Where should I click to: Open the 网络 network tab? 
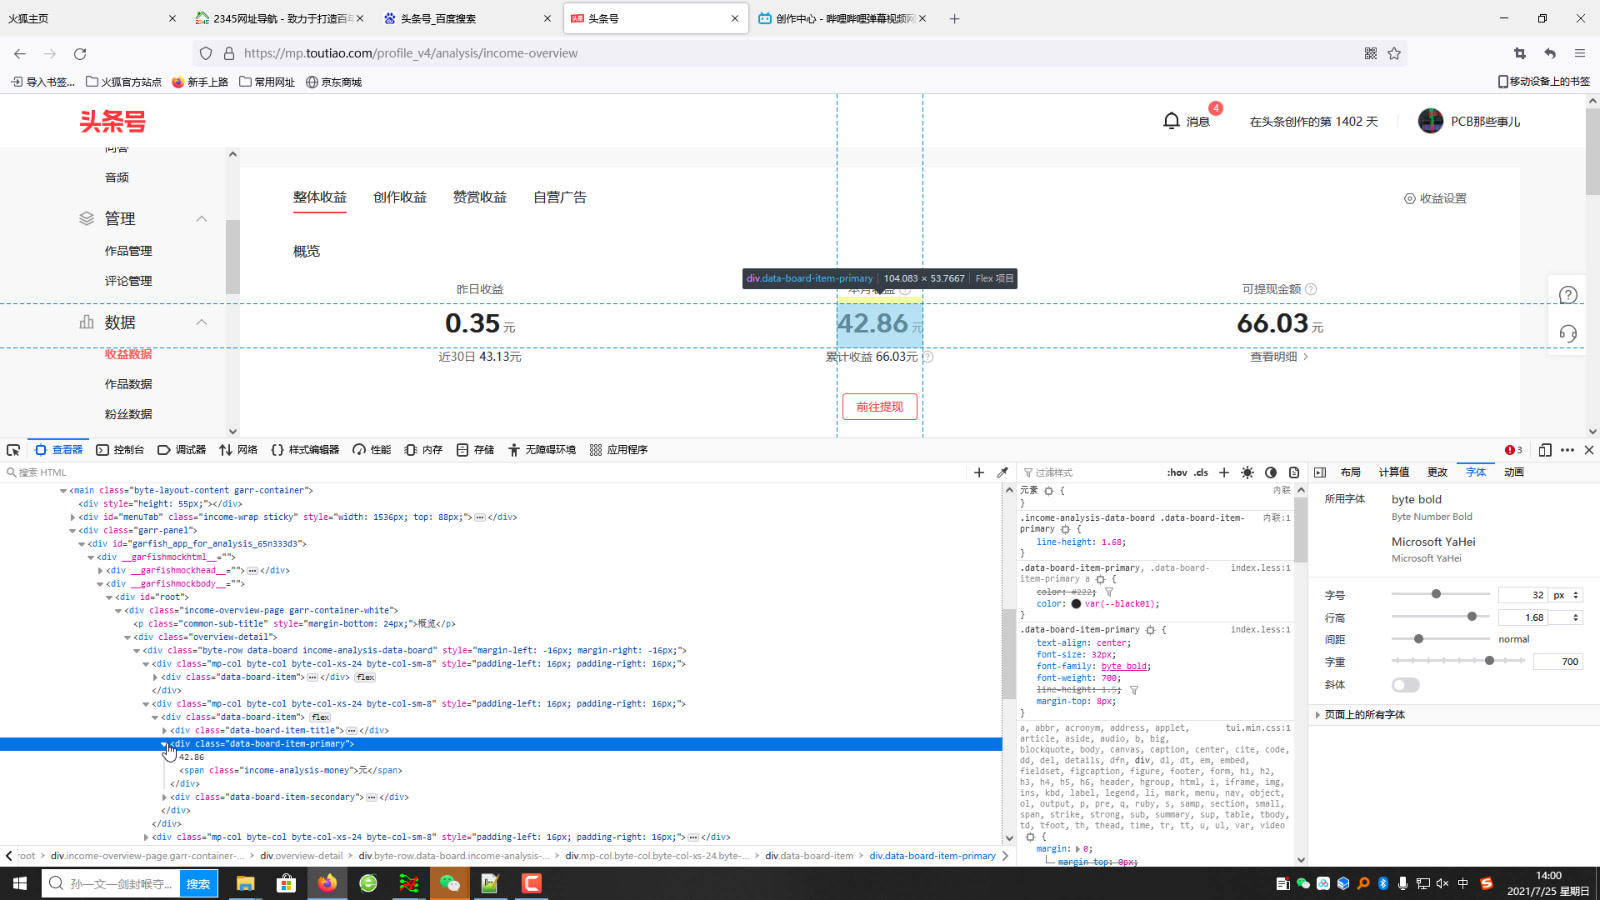(238, 450)
